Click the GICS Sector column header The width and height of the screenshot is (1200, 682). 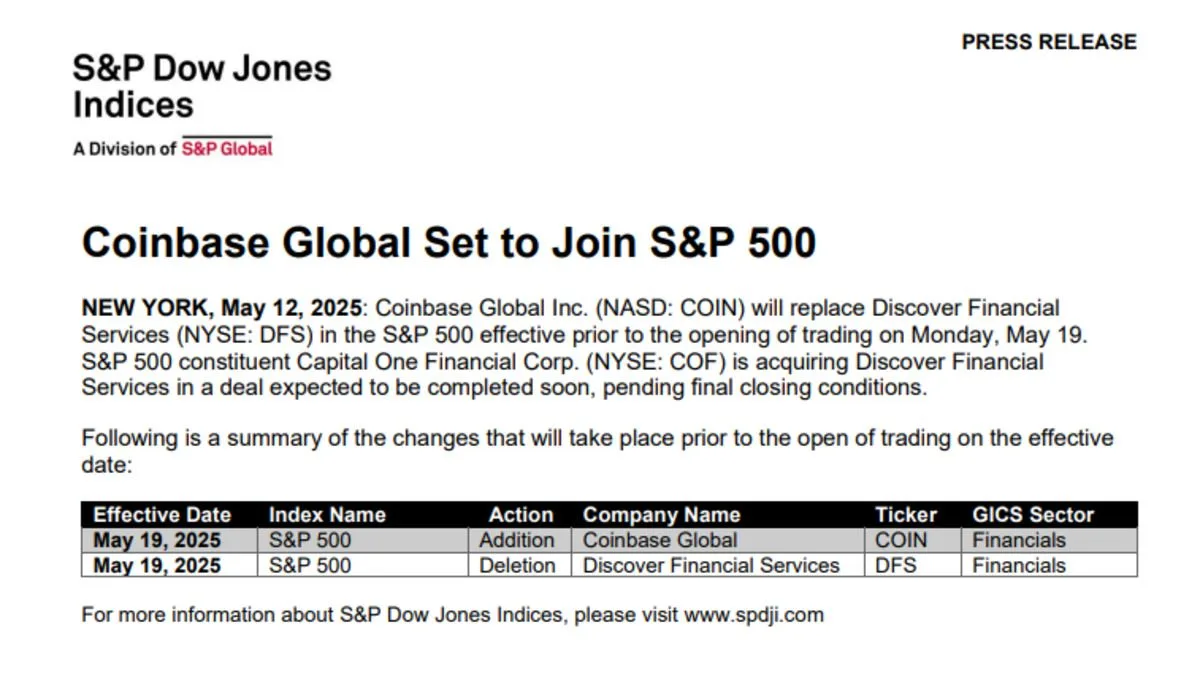1033,515
